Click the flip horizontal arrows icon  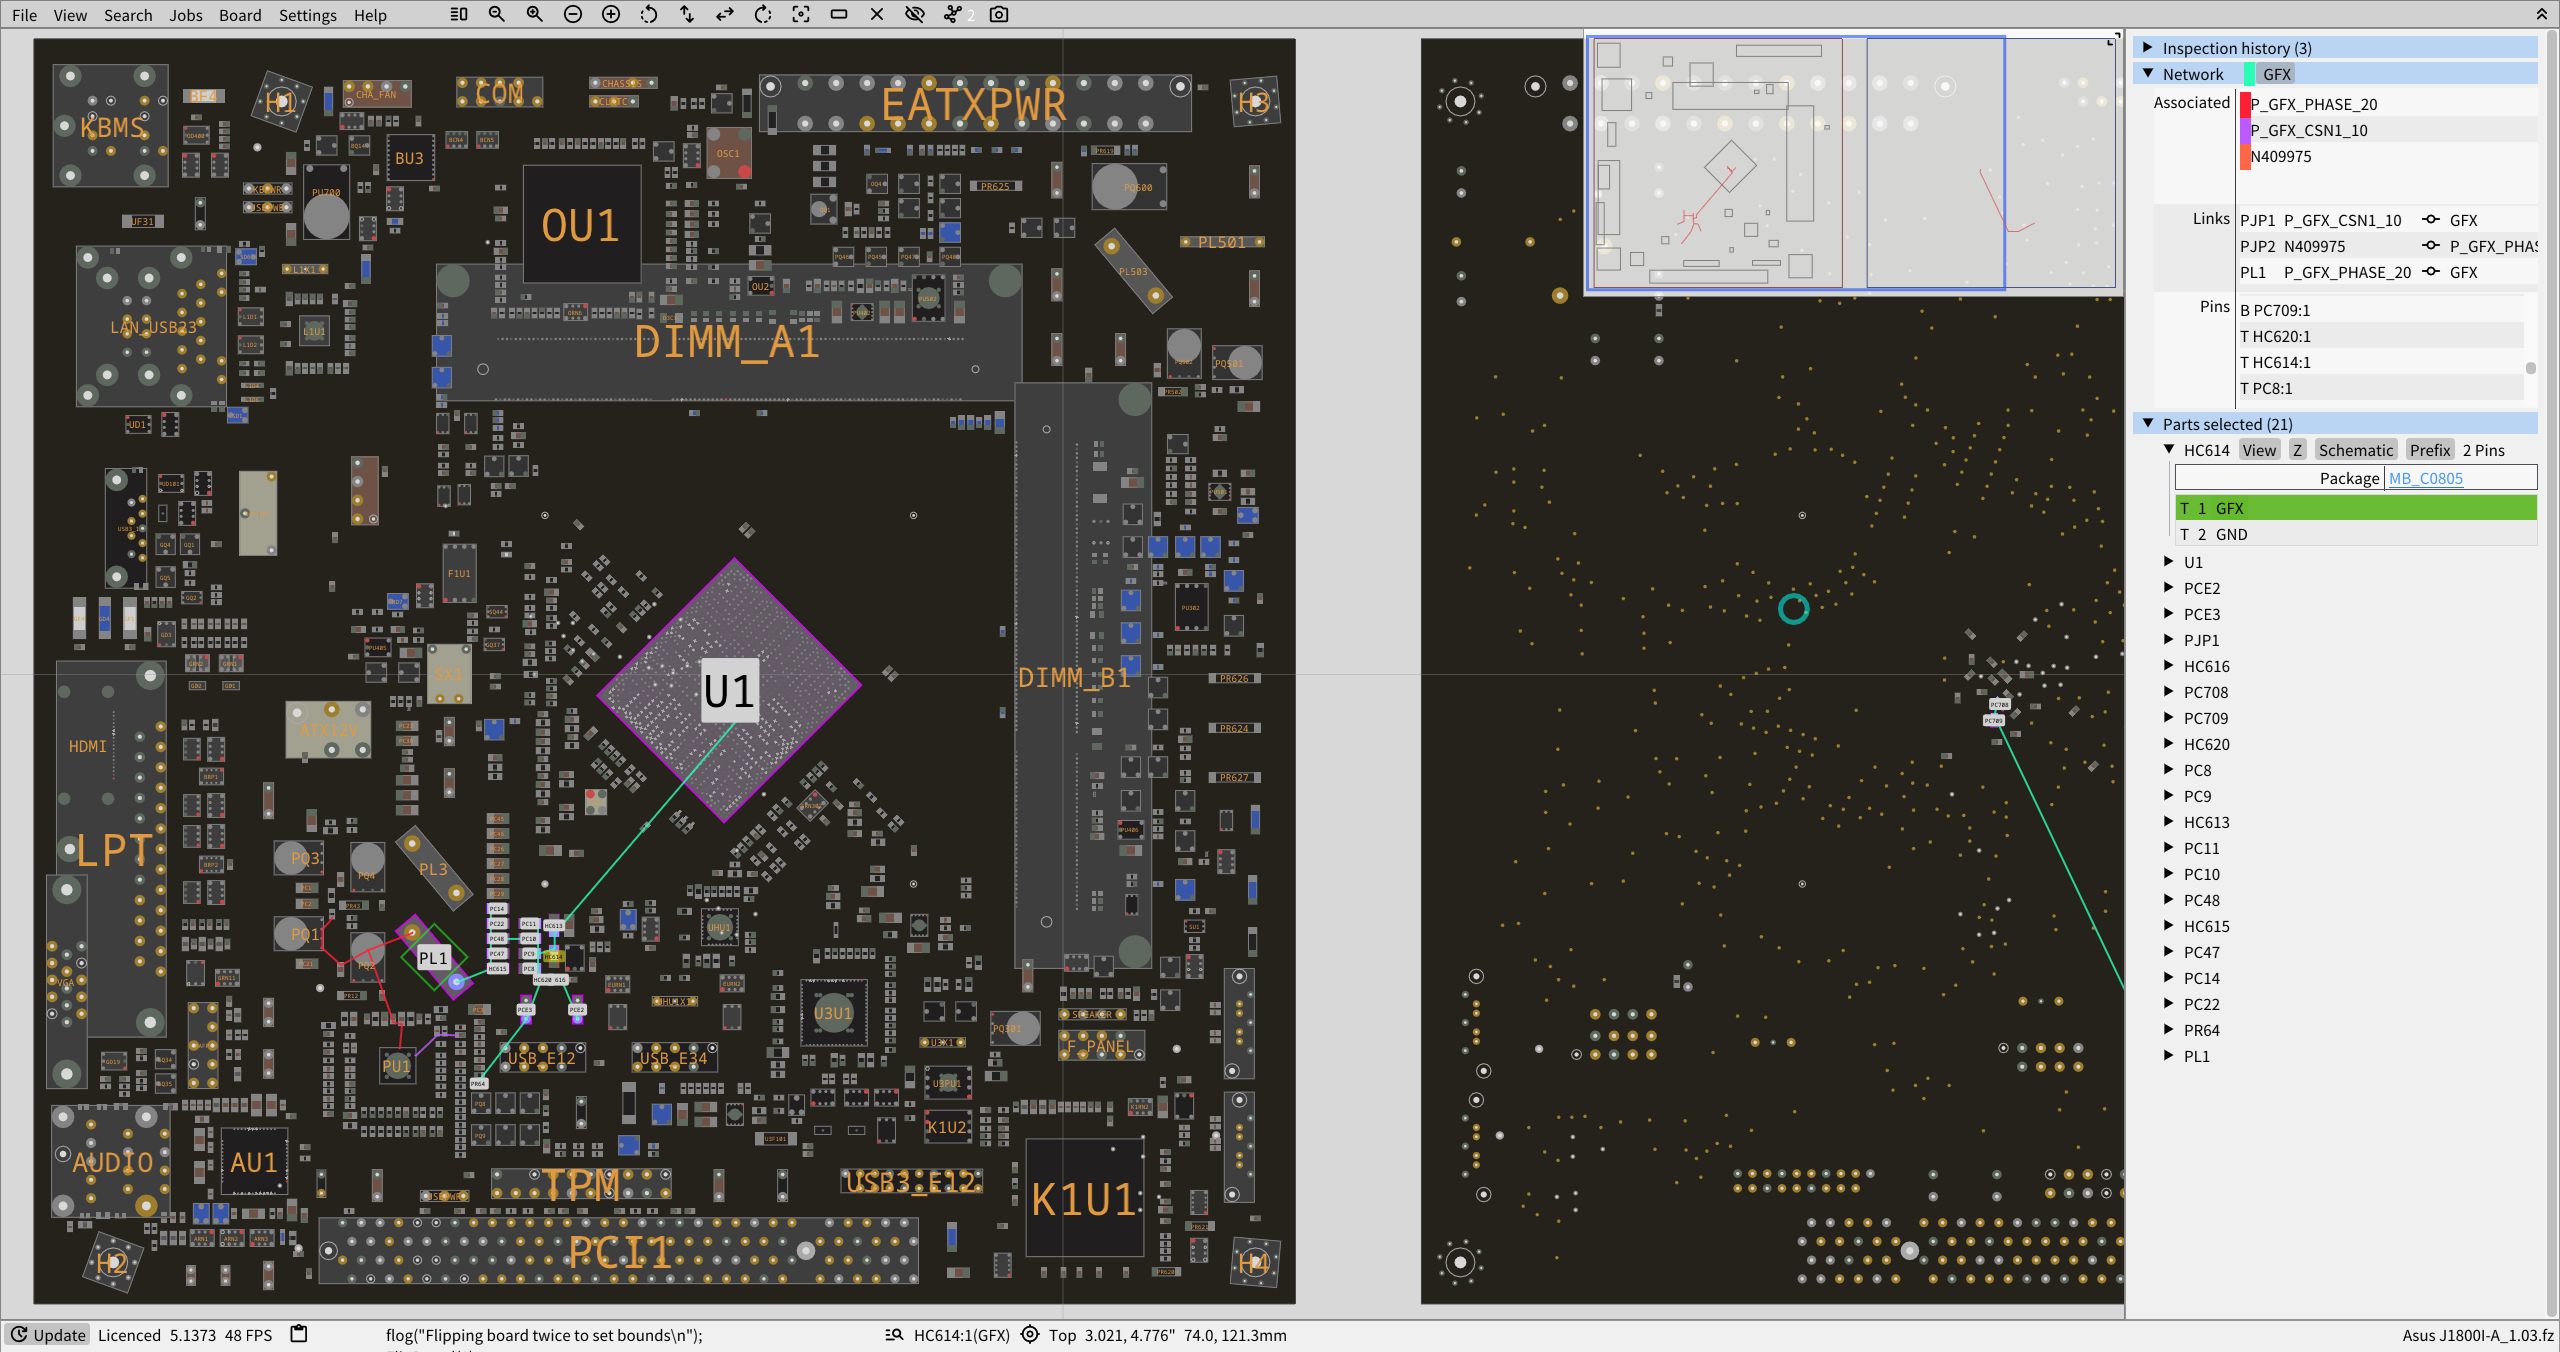pyautogui.click(x=725, y=14)
